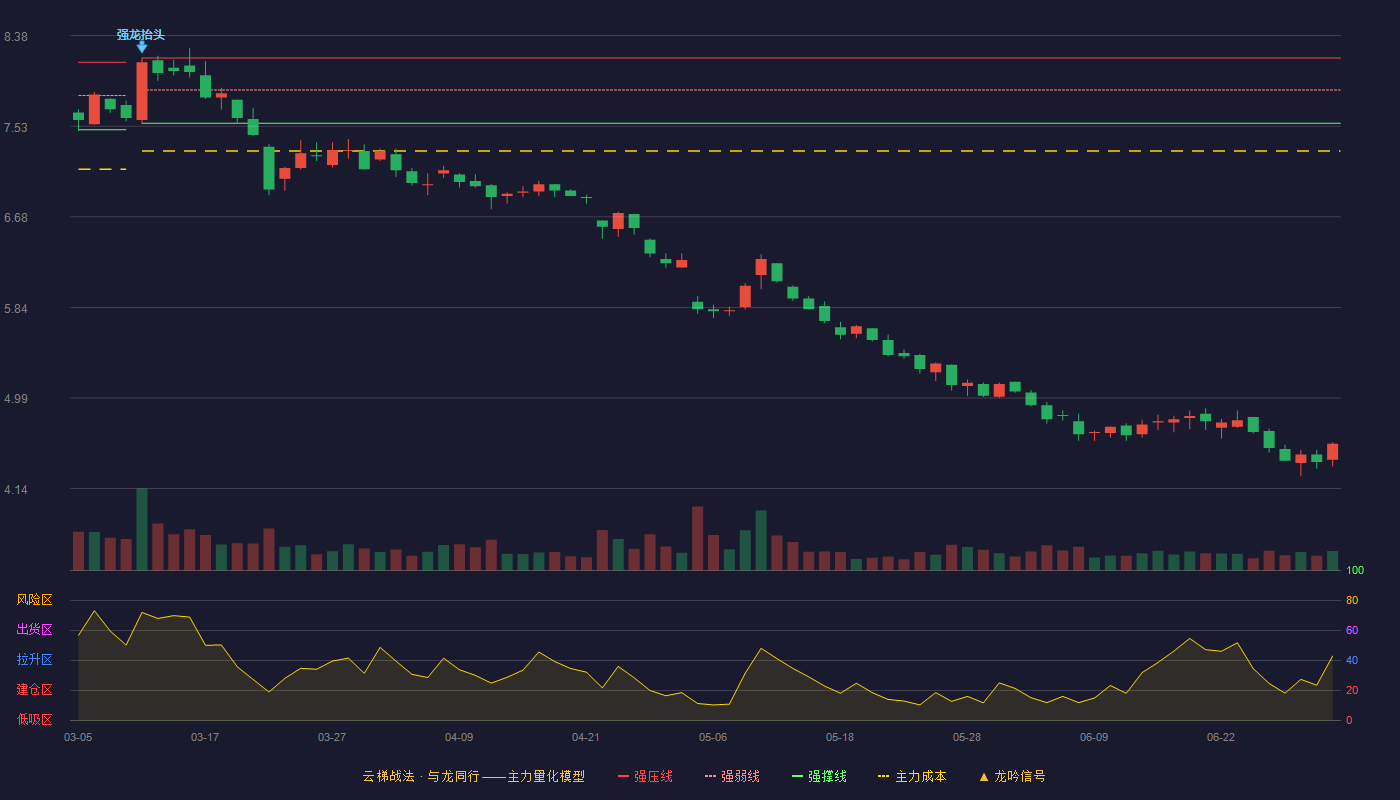Toggle the 主力成本 legend entry
1400x800 pixels.
click(912, 776)
